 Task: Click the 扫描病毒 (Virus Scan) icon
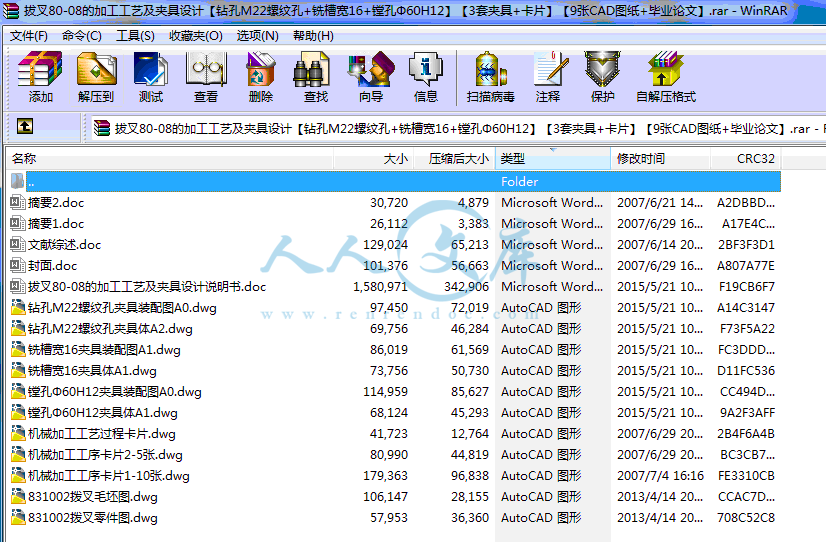(x=490, y=69)
